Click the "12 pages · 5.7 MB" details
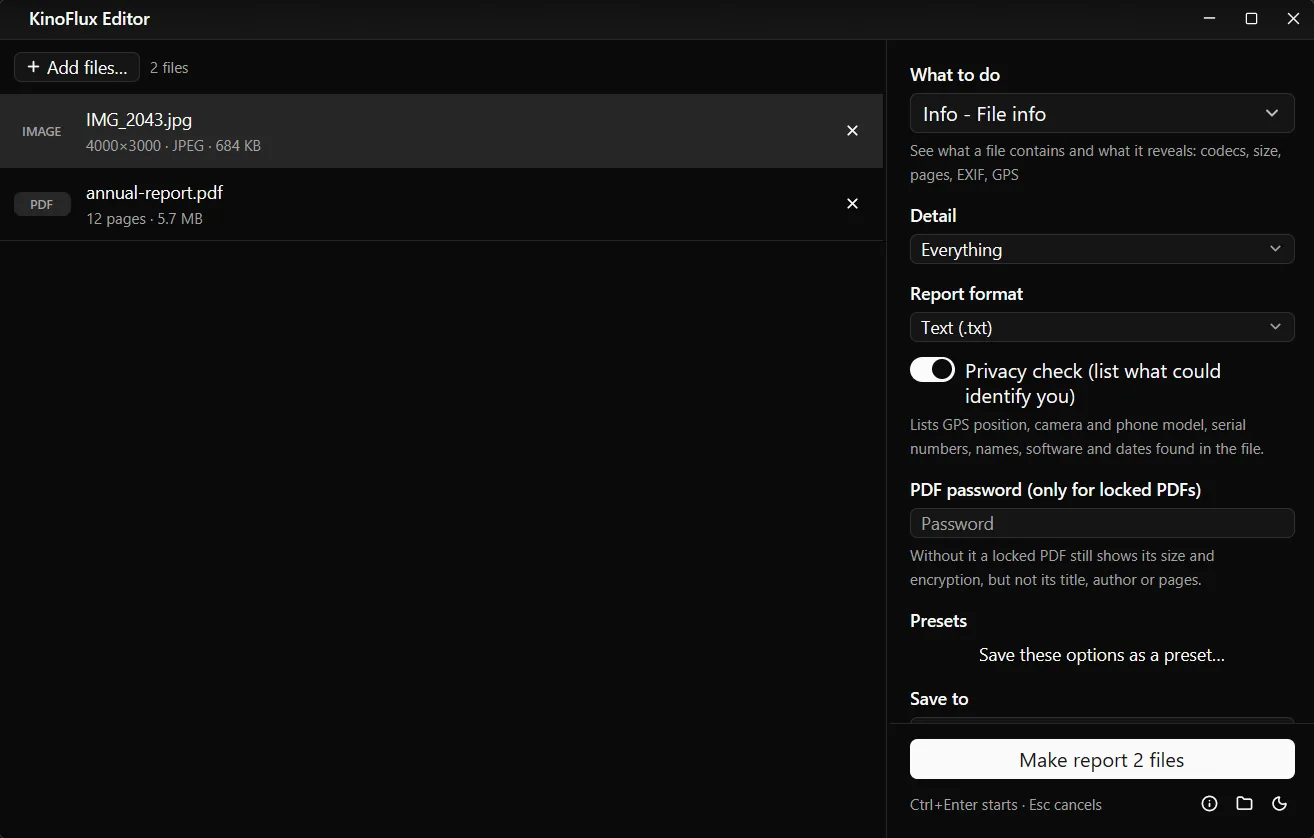 tap(144, 219)
